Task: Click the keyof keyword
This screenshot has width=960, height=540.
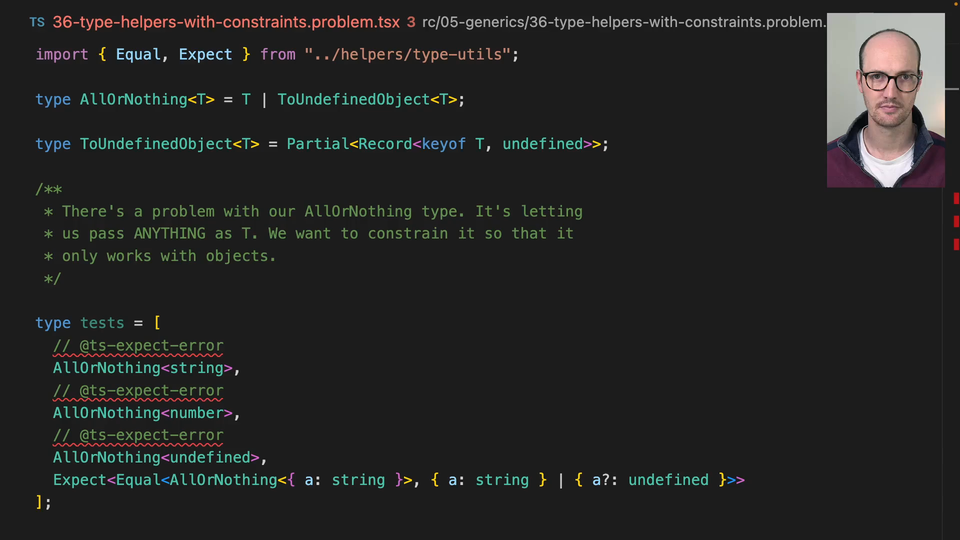Action: [444, 144]
